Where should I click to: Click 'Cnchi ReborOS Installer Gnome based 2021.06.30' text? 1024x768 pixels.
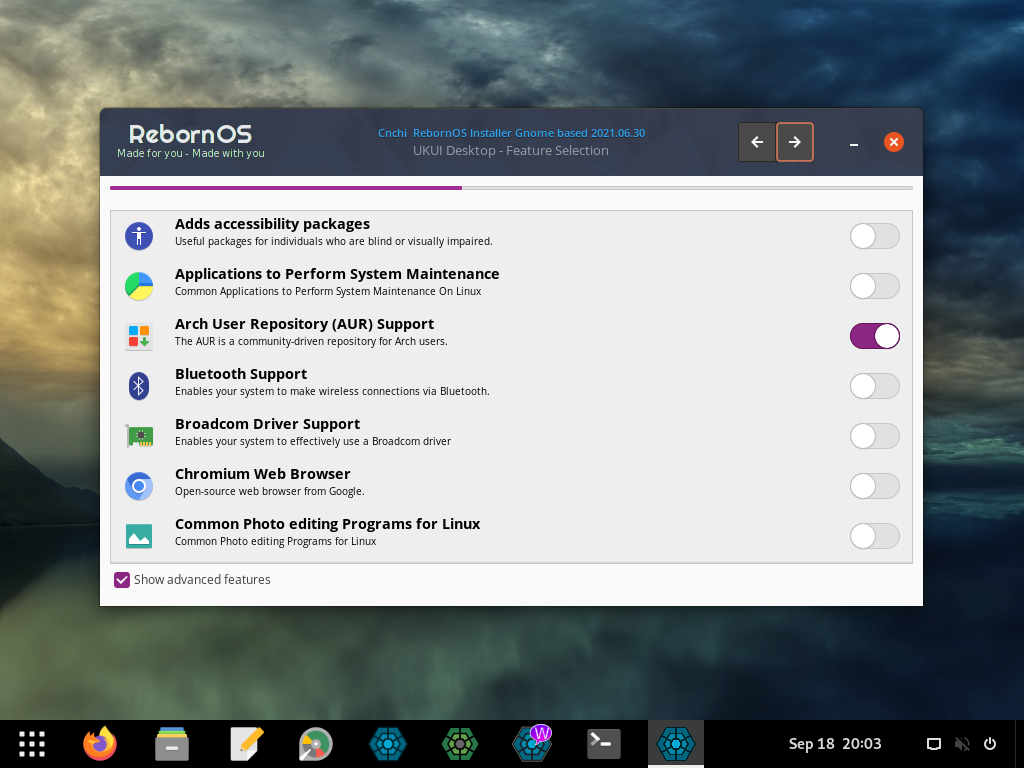511,133
